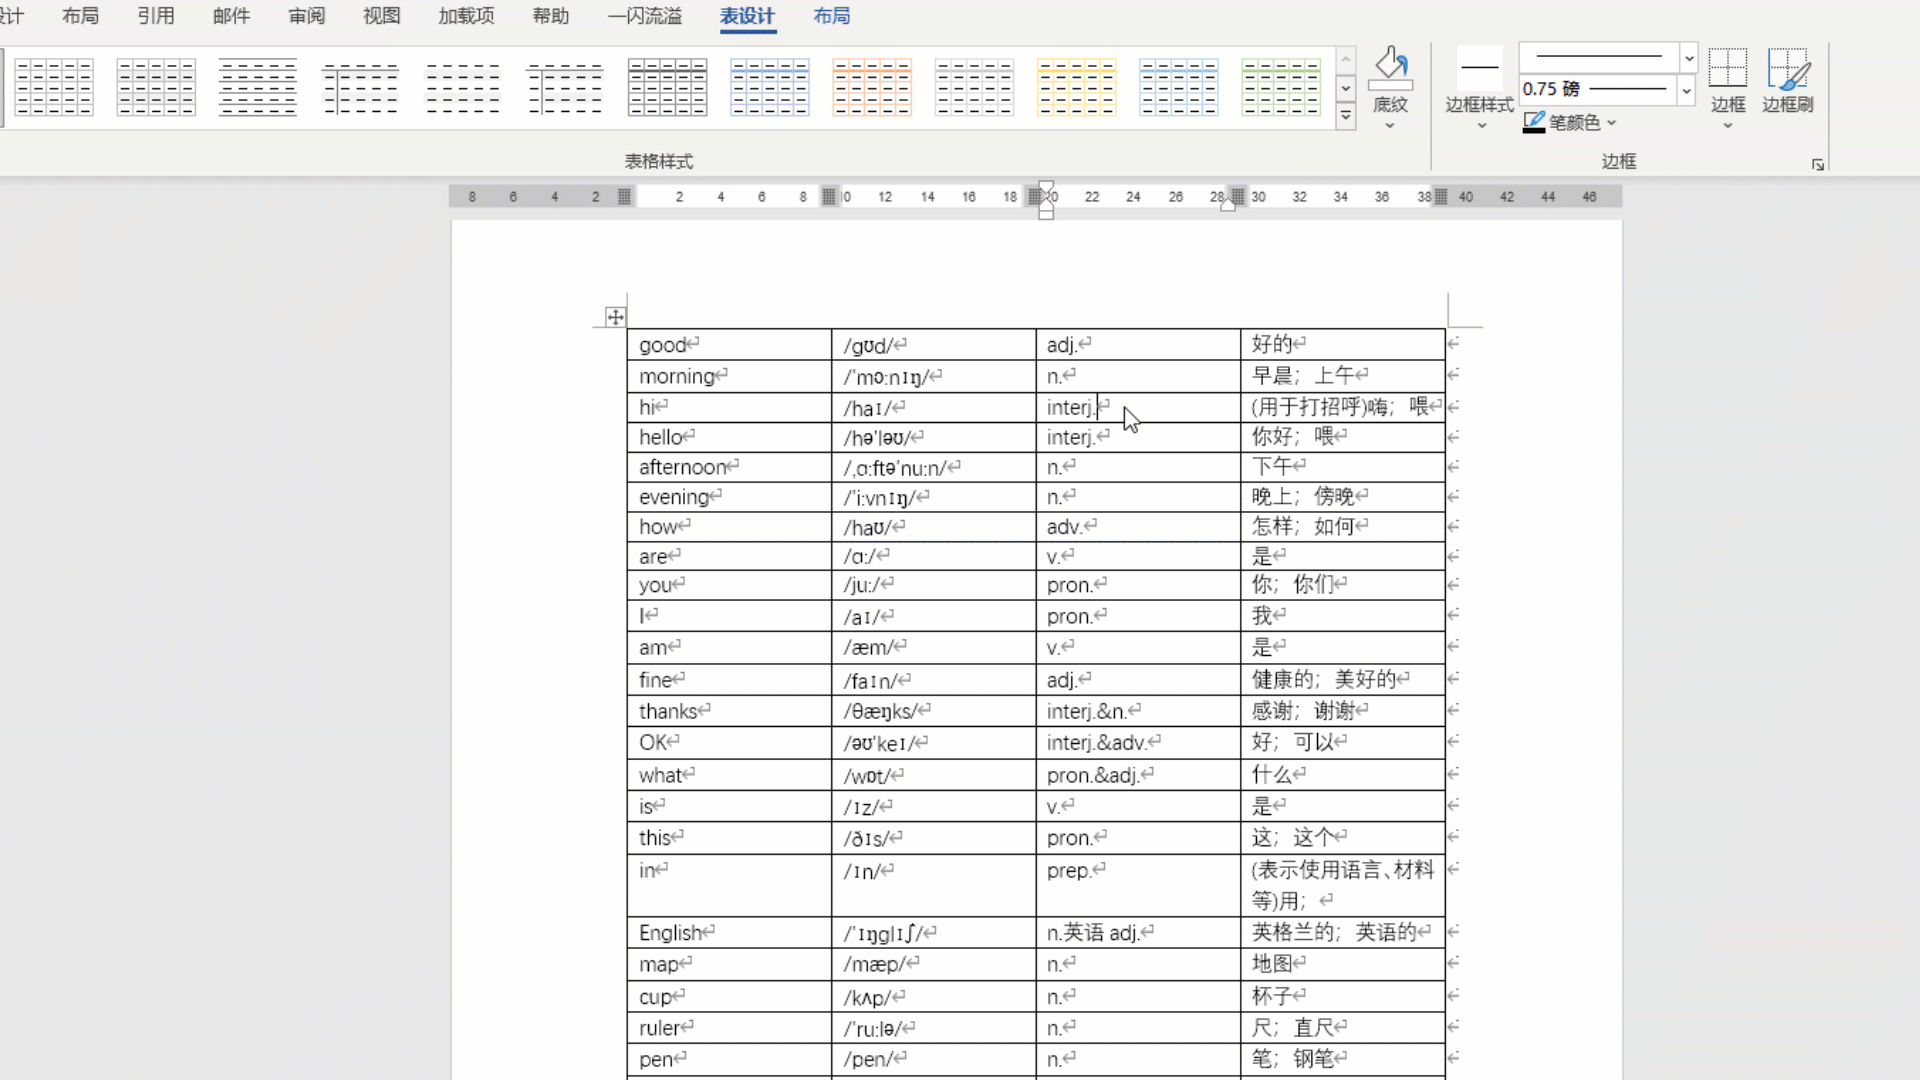Click the first line indent marker on ruler
1920x1080 pixels.
click(1046, 186)
